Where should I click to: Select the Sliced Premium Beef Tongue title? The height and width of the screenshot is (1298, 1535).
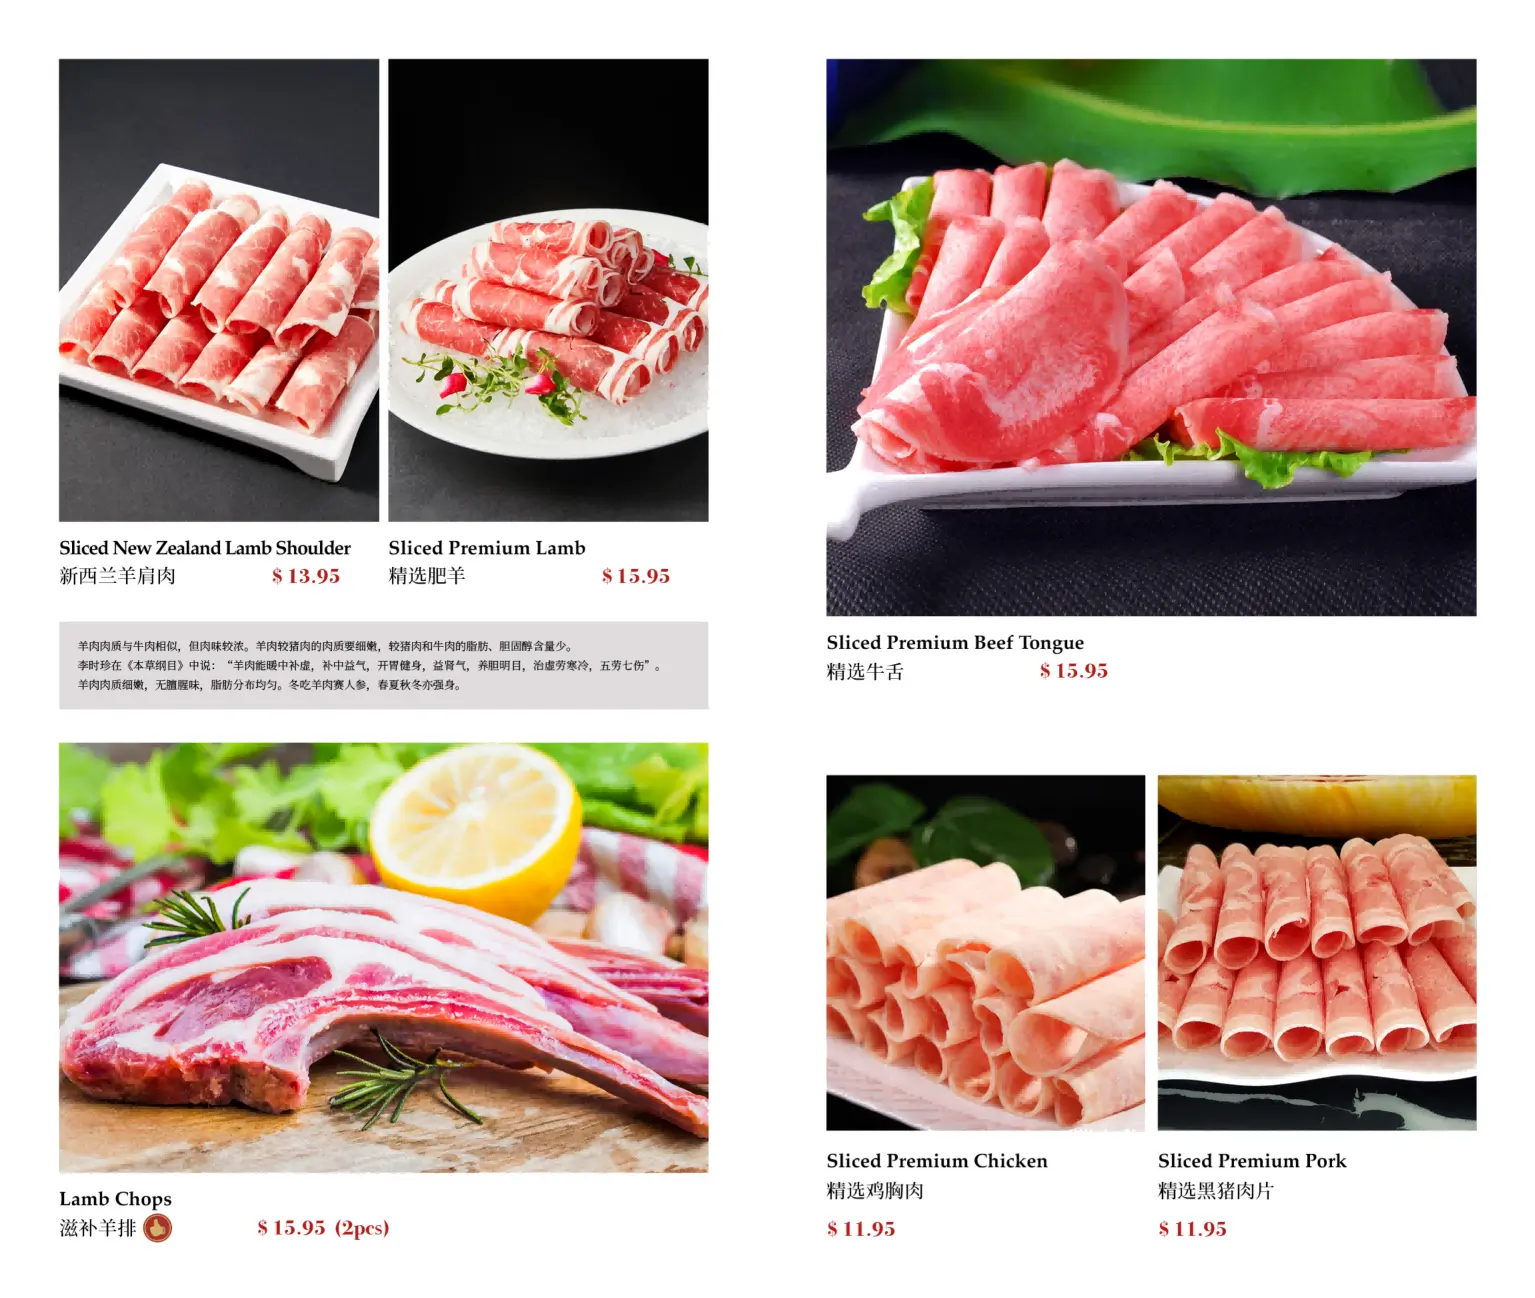955,643
